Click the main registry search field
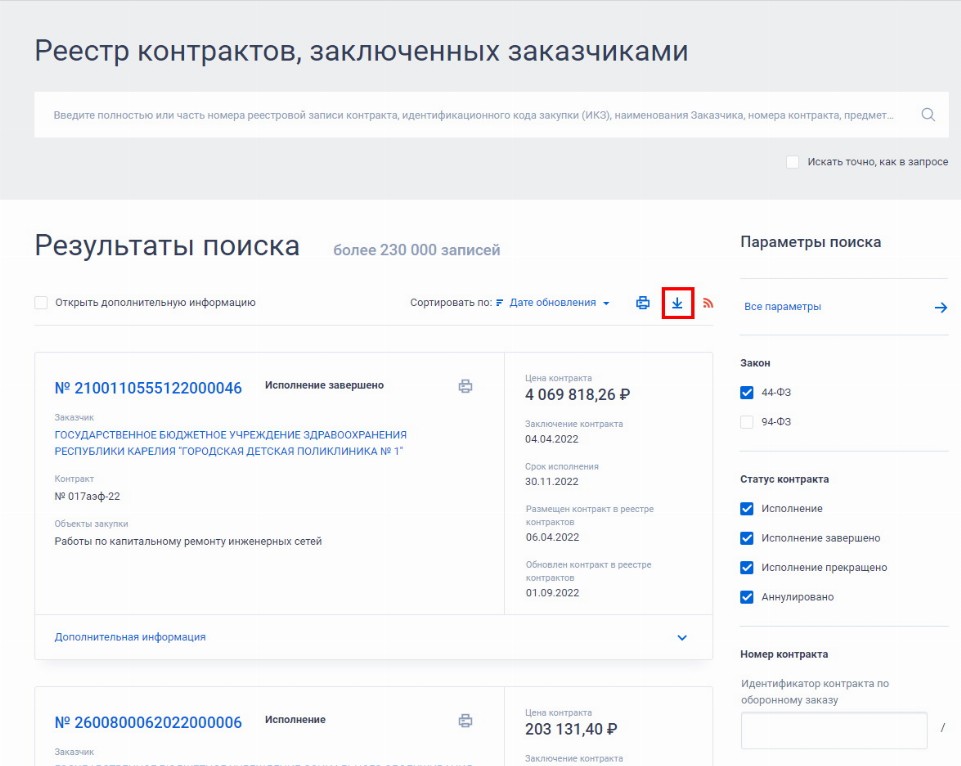The width and height of the screenshot is (961, 766). tap(470, 116)
